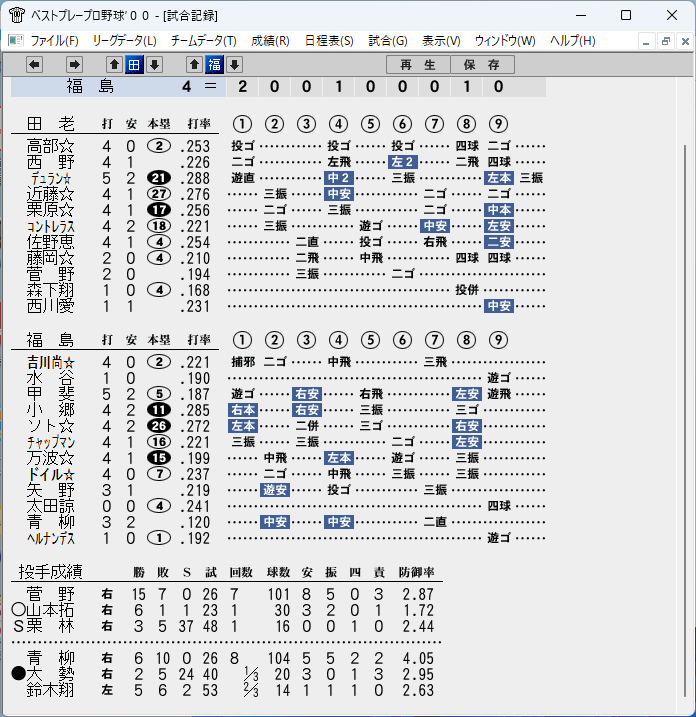Open the ファイル(F) menu
Screen dimensions: 696x717
tap(54, 41)
